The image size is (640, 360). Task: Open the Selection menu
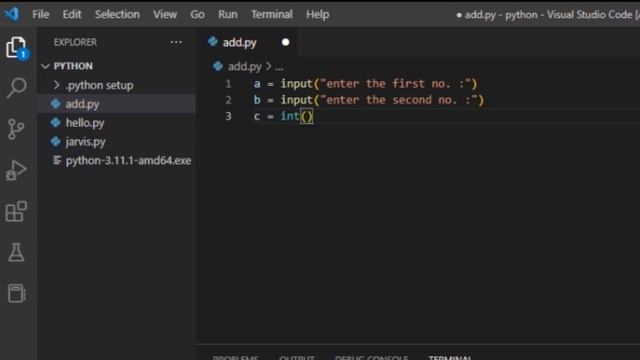[117, 14]
